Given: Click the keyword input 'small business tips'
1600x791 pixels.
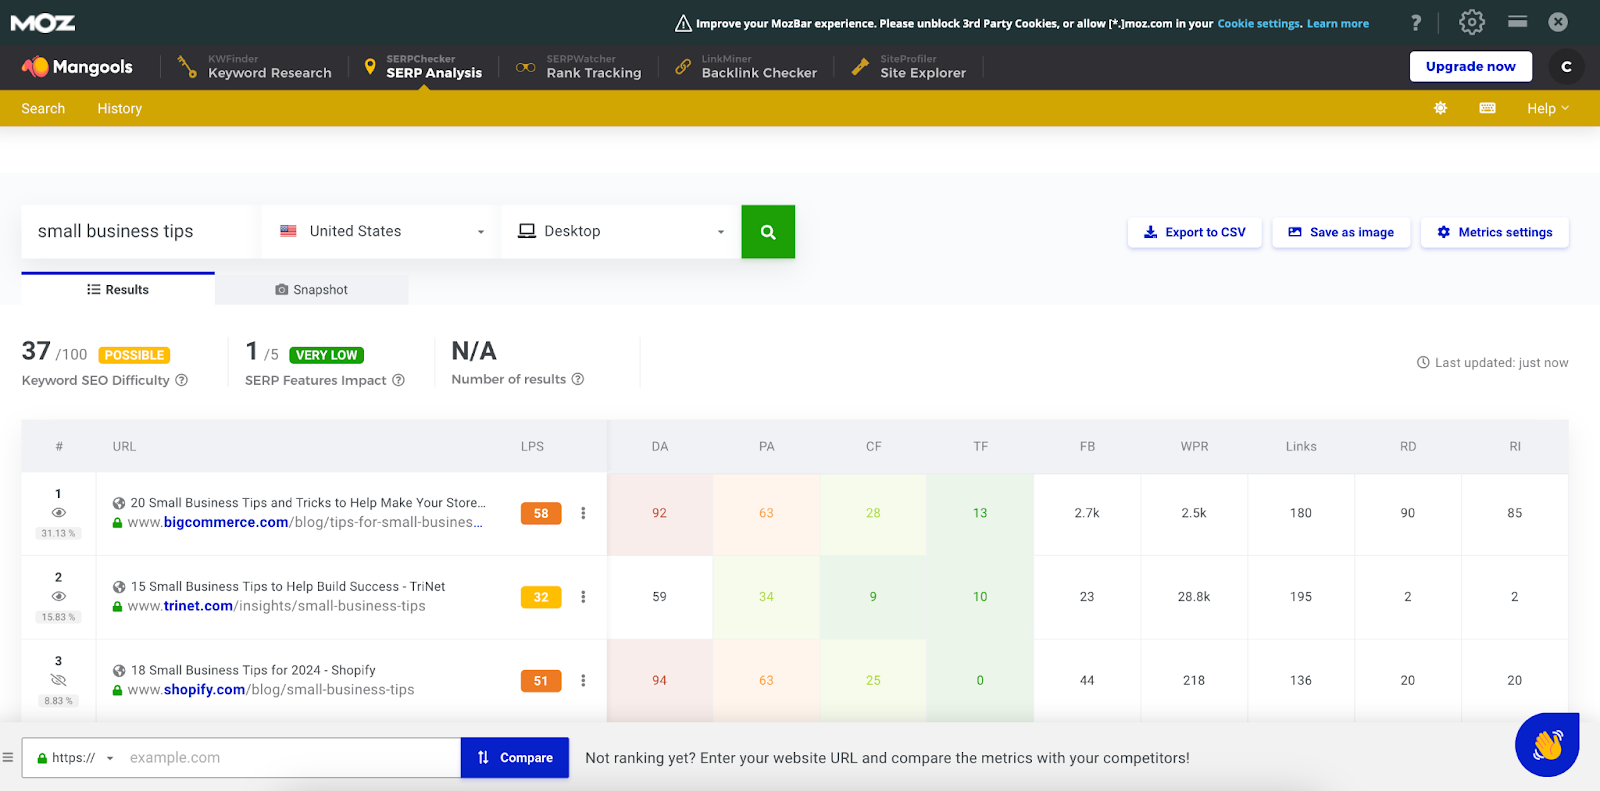Looking at the screenshot, I should [139, 231].
